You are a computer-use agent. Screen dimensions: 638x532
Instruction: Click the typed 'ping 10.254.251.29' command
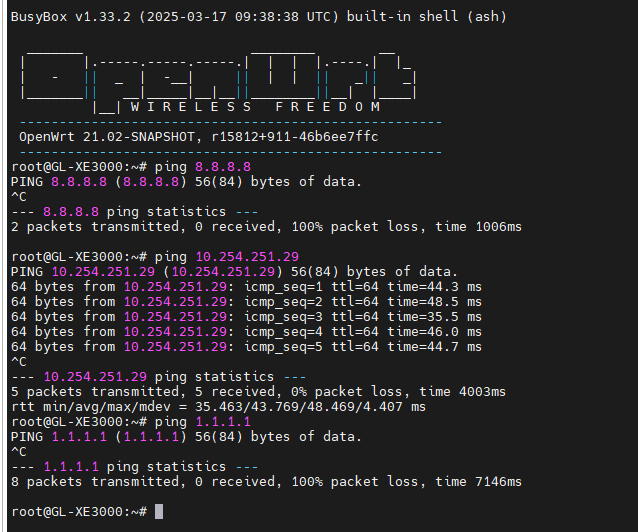click(229, 256)
